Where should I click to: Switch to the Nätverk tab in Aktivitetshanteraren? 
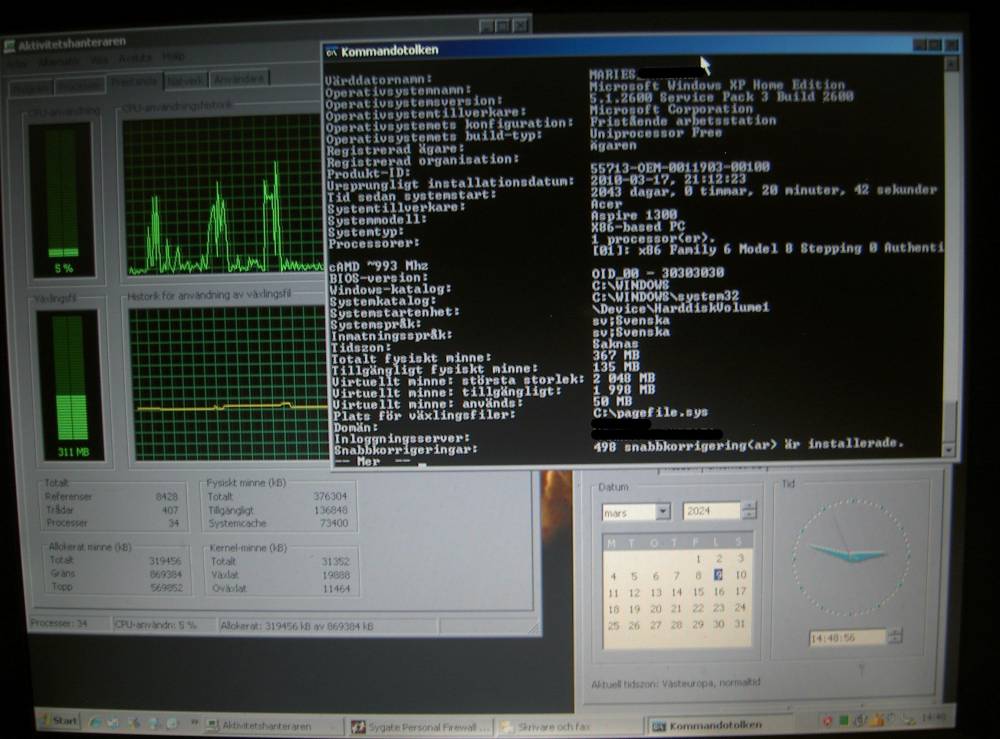coord(186,80)
